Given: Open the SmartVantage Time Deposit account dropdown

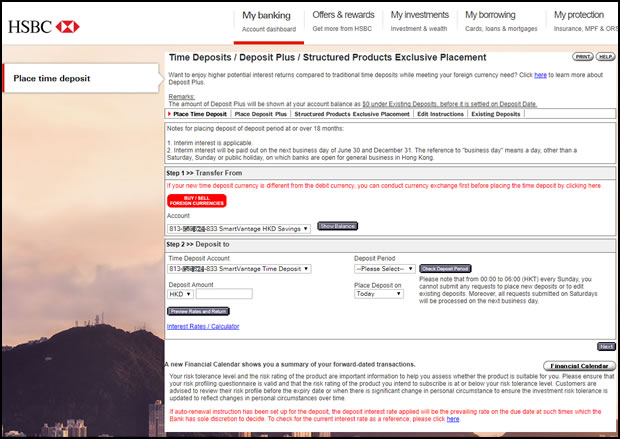Looking at the screenshot, I should [x=239, y=269].
